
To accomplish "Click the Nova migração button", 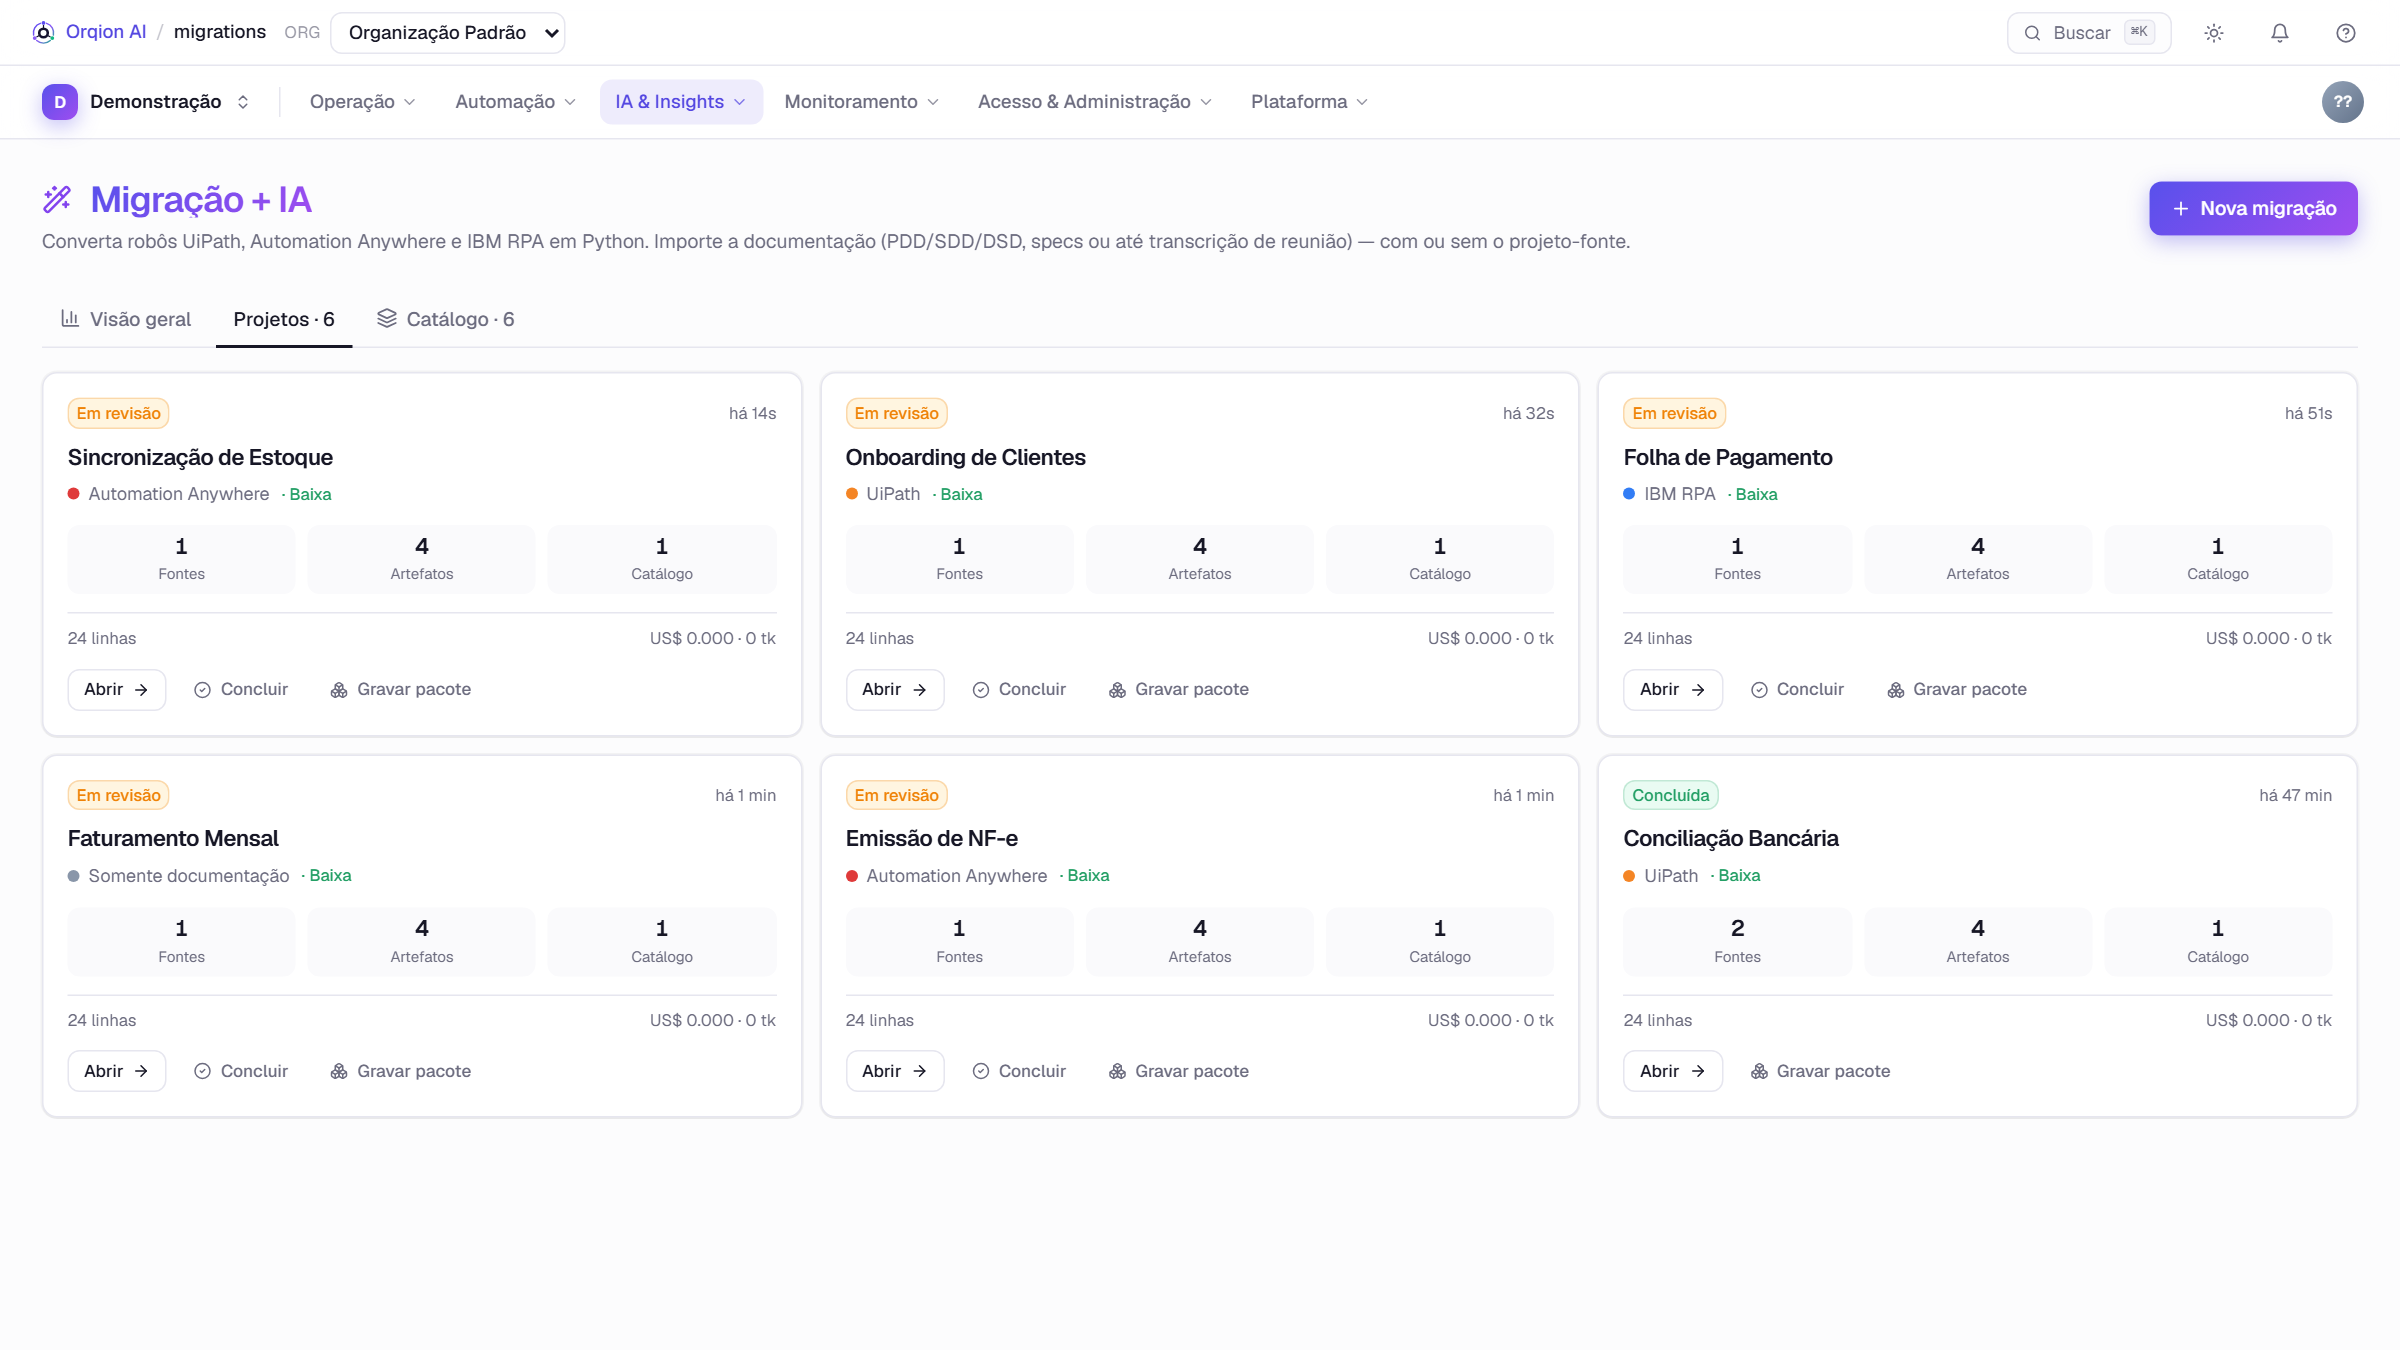I will [2253, 208].
